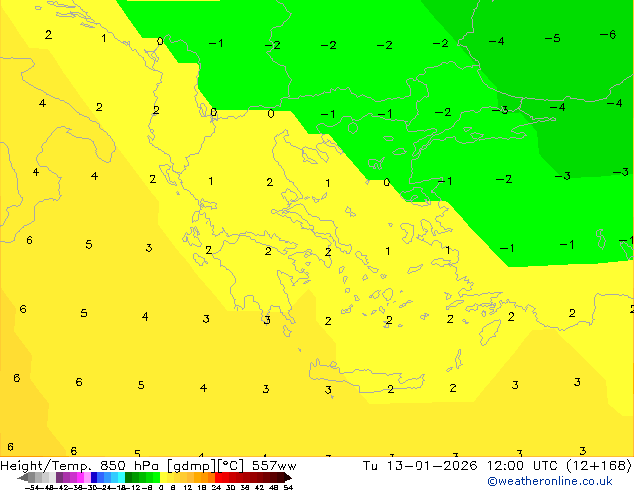This screenshot has height=490, width=634.
Task: Select the darkest green swatch in the legend
Action: click(x=128, y=477)
